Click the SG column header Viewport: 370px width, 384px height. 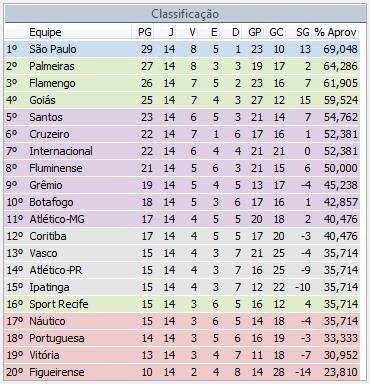coord(303,32)
